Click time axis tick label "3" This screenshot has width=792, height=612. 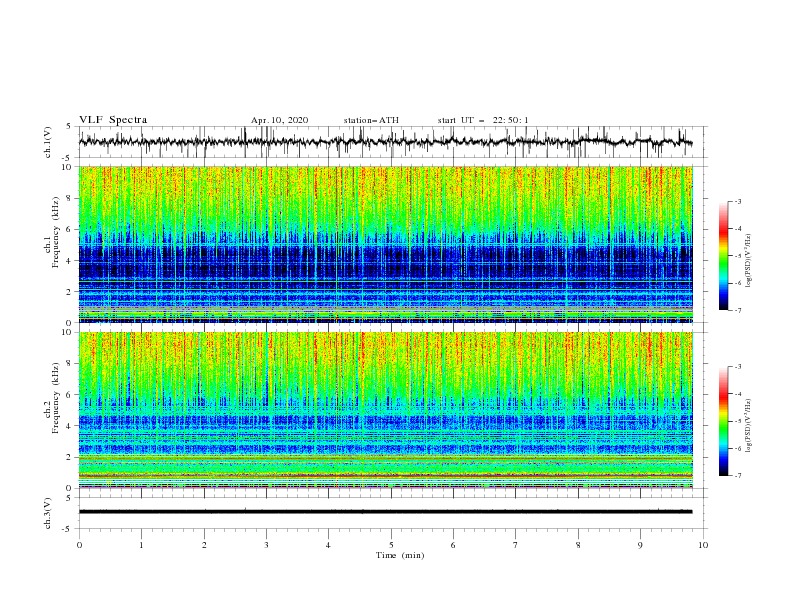tap(266, 545)
